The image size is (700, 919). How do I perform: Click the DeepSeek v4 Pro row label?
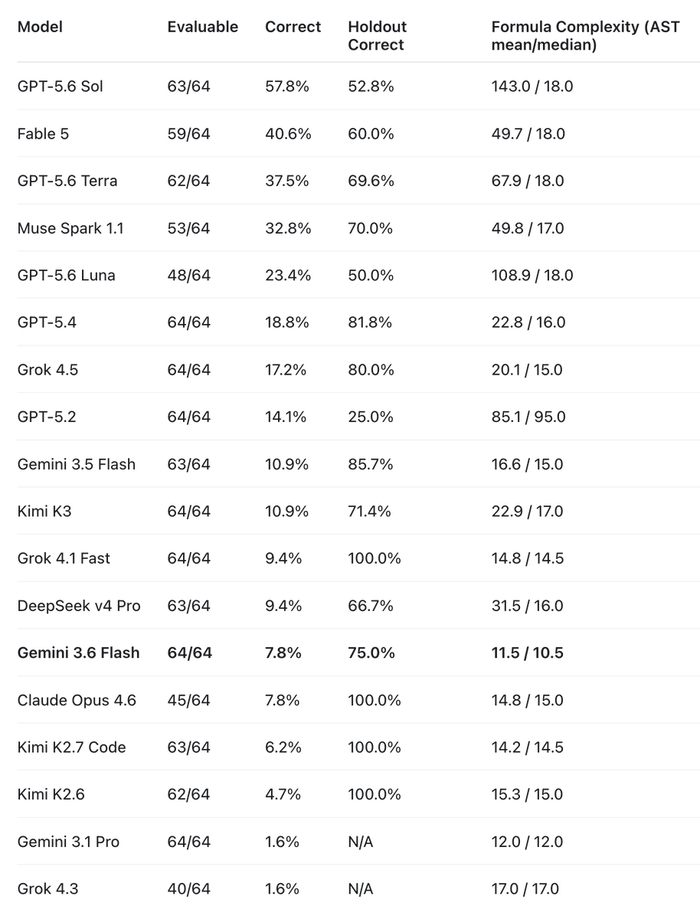pos(79,606)
